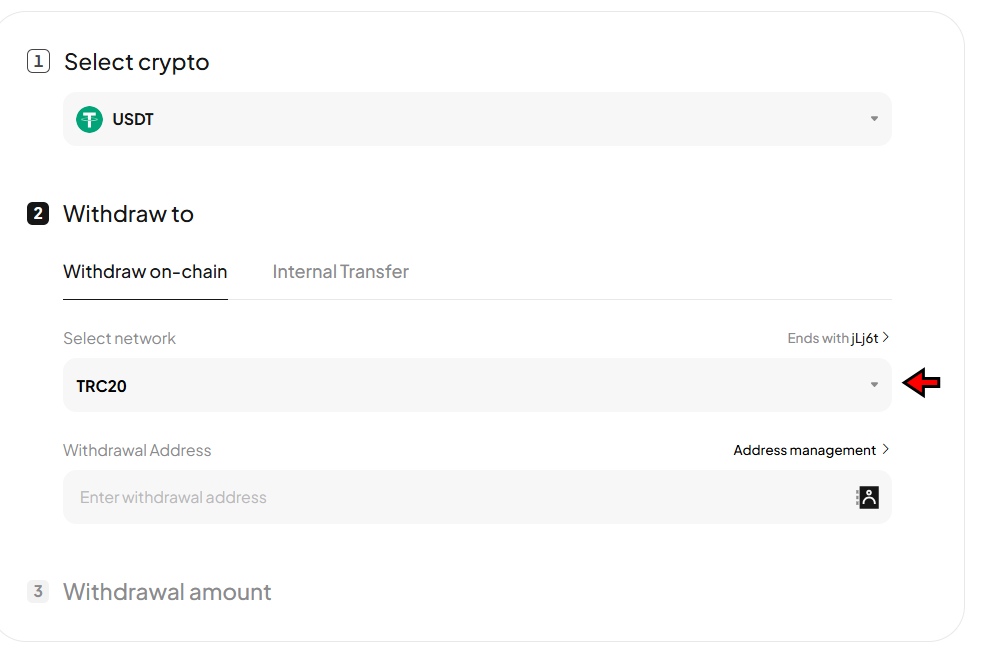Image resolution: width=991 pixels, height=651 pixels.
Task: Click the step 3 badge beside Withdrawal amount
Action: [x=37, y=591]
